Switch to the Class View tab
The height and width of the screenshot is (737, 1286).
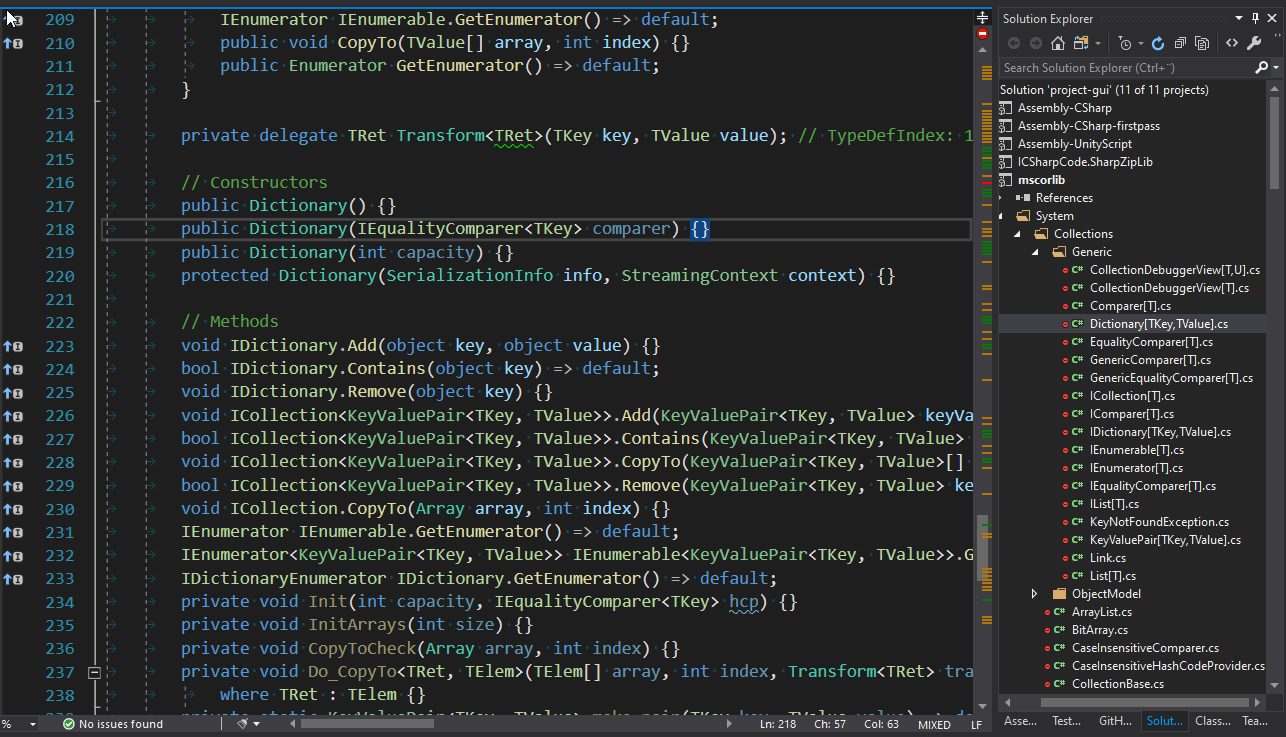1213,721
